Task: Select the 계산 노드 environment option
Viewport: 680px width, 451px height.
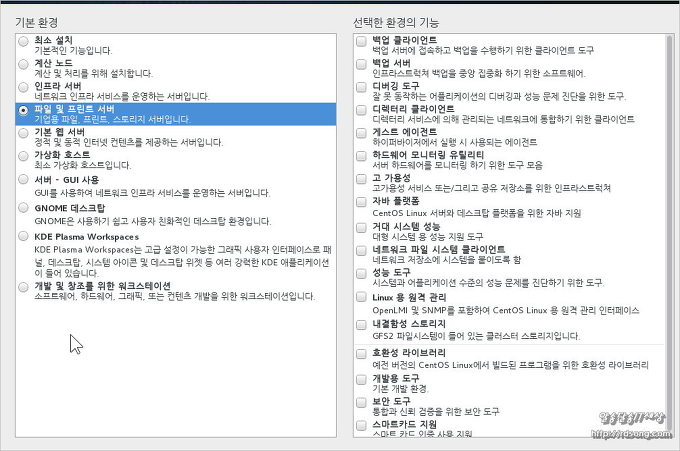Action: tap(24, 63)
